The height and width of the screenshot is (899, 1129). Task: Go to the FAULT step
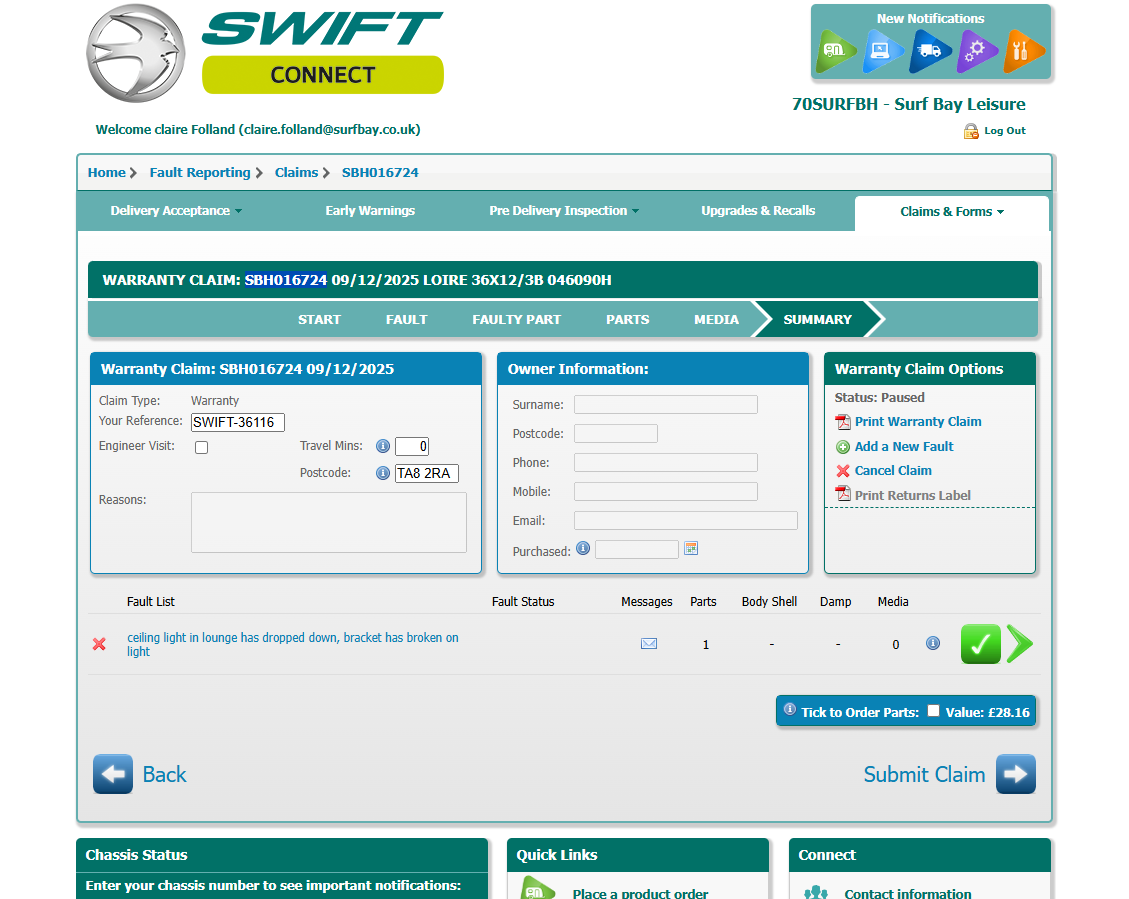pyautogui.click(x=406, y=320)
